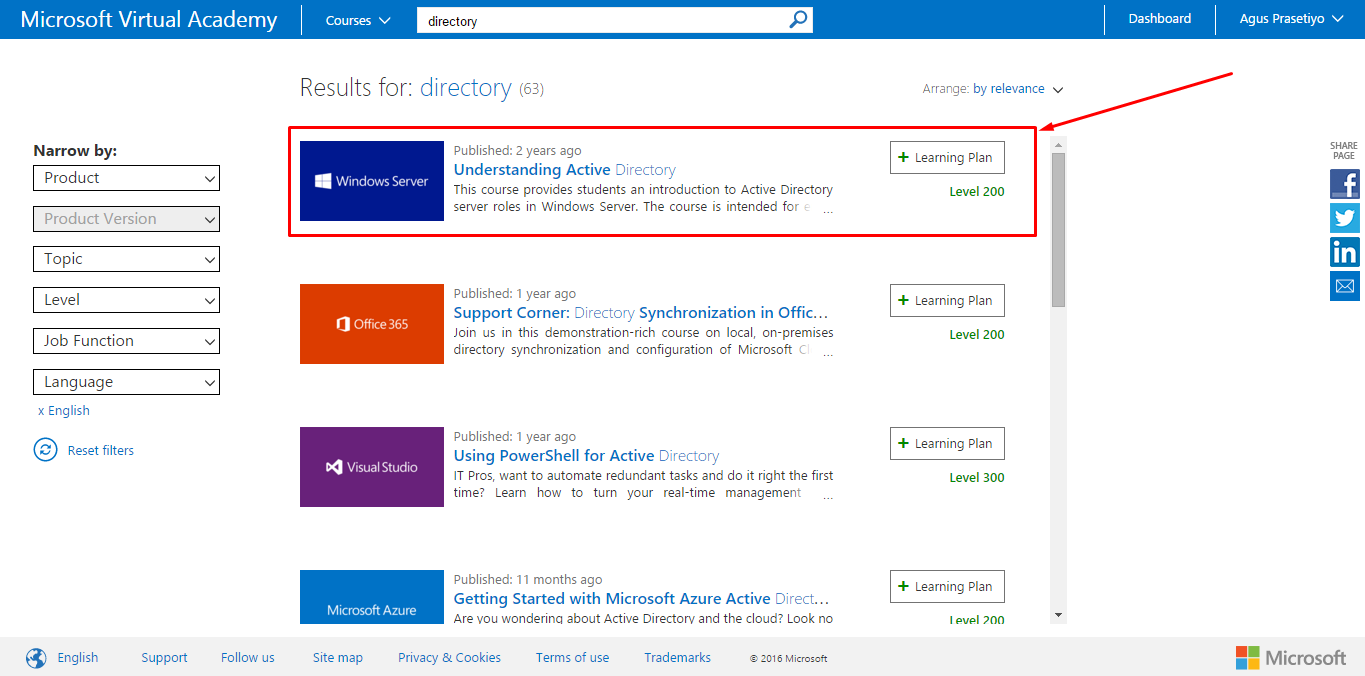The height and width of the screenshot is (676, 1365).
Task: Share page via email icon
Action: pyautogui.click(x=1345, y=286)
